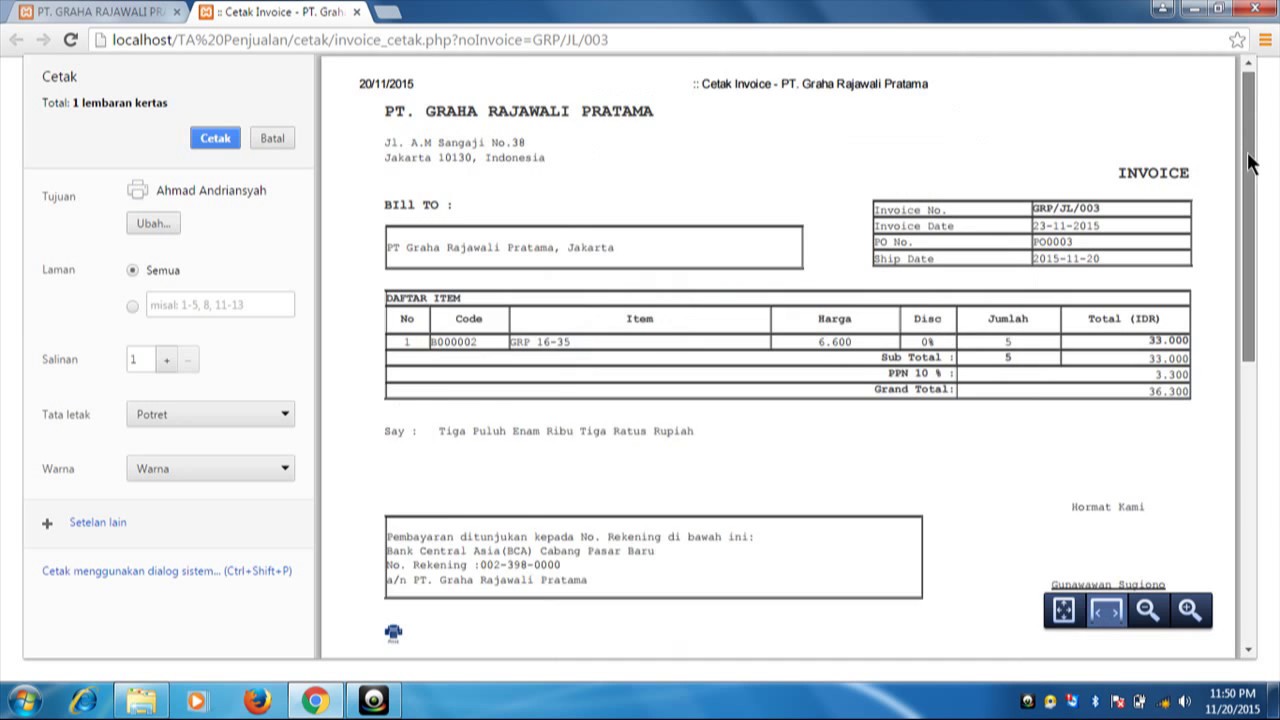
Task: Zoom out the print preview
Action: click(x=1148, y=610)
